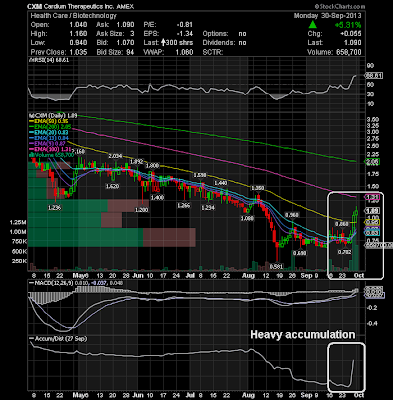Click the 0.581 August low label
Image resolution: width=393 pixels, height=400 pixels.
[x=276, y=266]
